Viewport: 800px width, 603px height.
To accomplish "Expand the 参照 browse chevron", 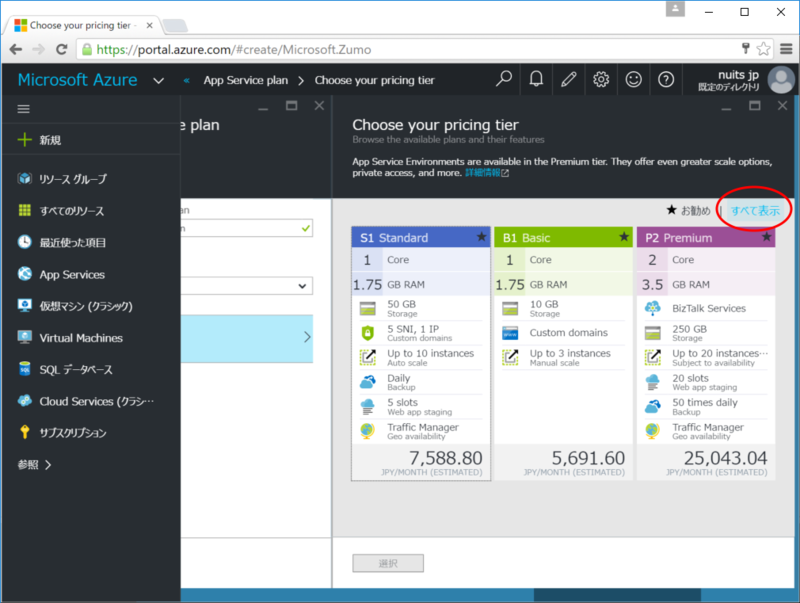I will 48,465.
